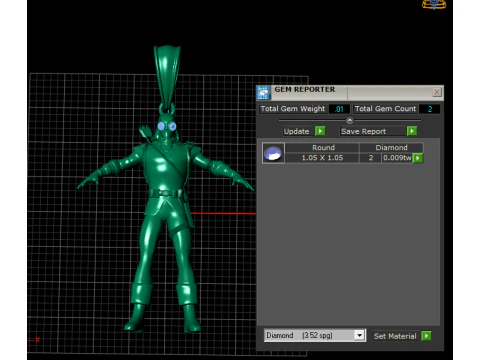Click the Total Gem Count label
Image resolution: width=480 pixels, height=360 pixels.
[385, 109]
